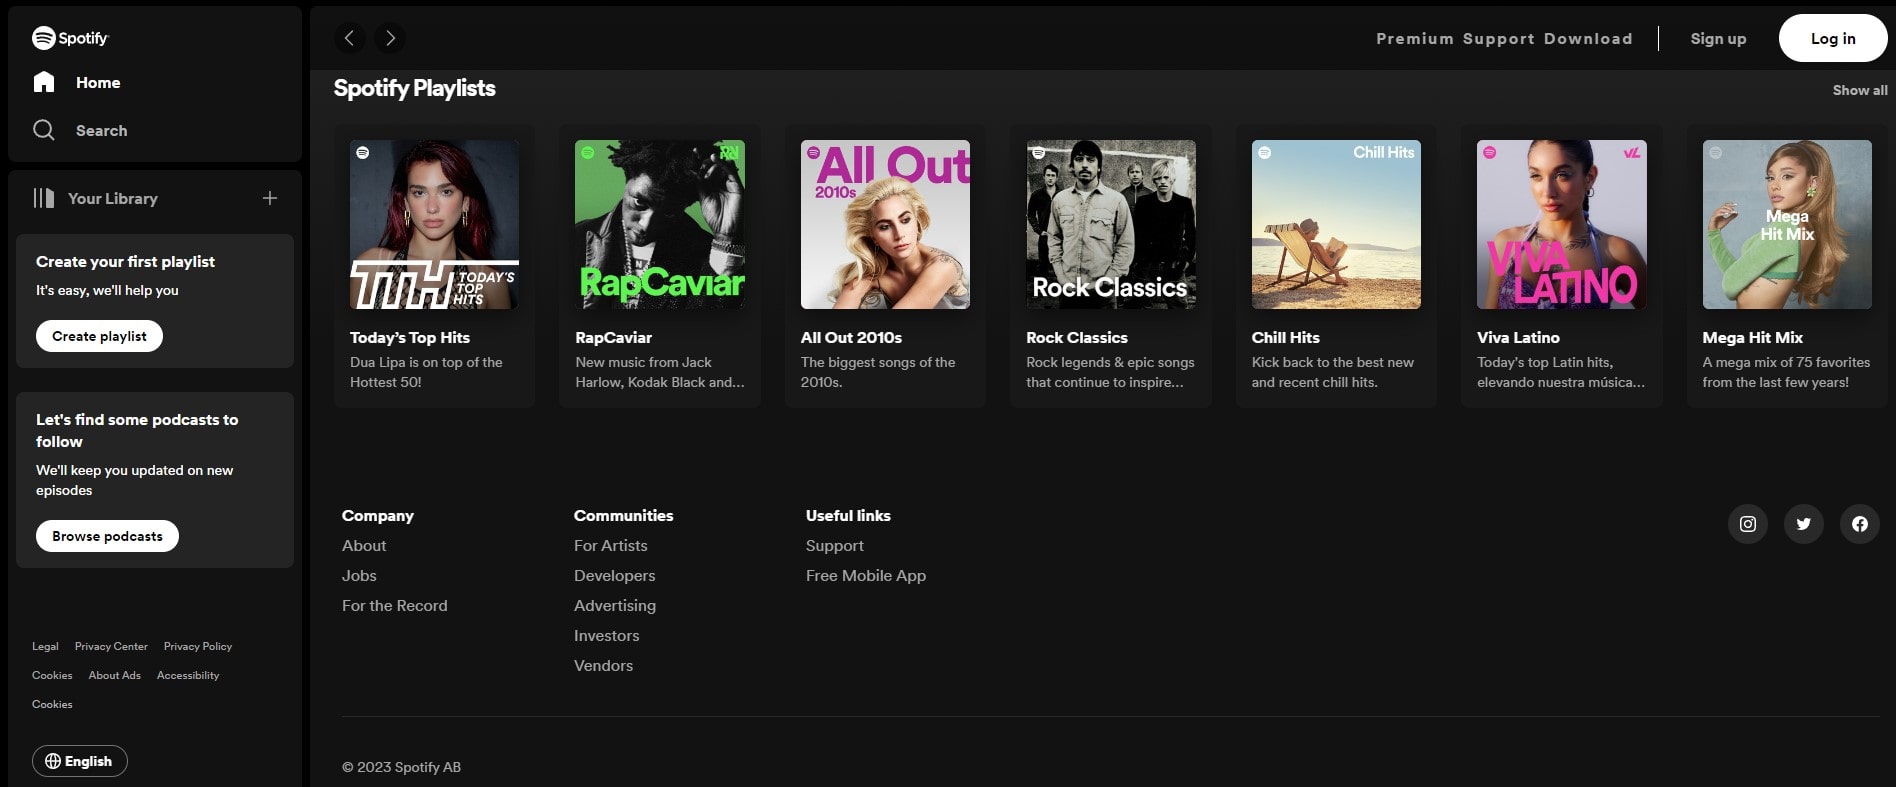Open Rock Classics playlist cover

[1111, 224]
